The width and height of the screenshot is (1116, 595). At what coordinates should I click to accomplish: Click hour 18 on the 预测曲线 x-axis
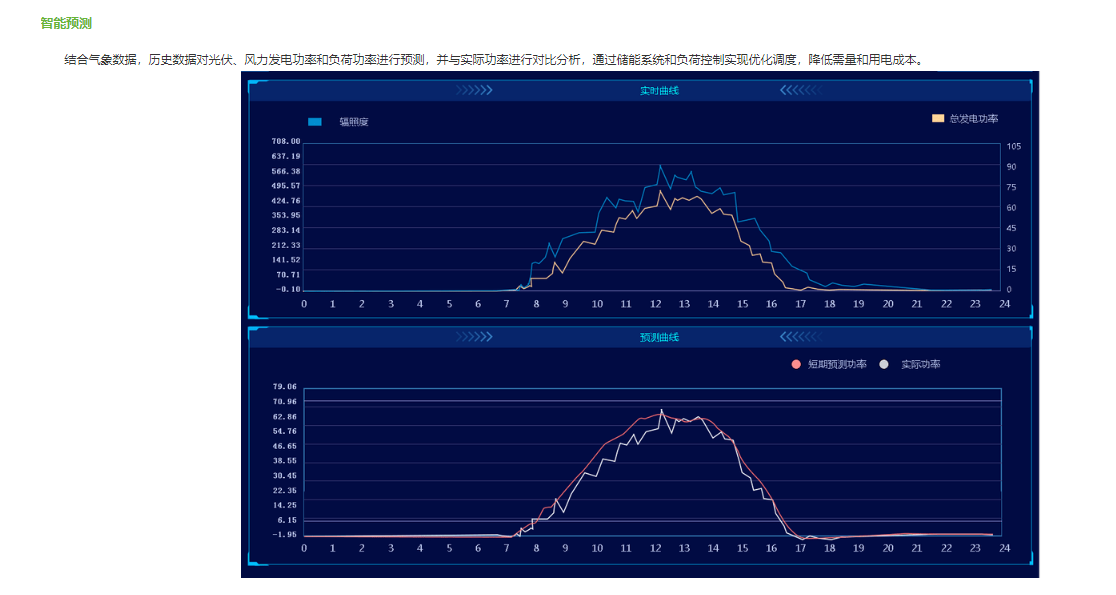(x=830, y=548)
